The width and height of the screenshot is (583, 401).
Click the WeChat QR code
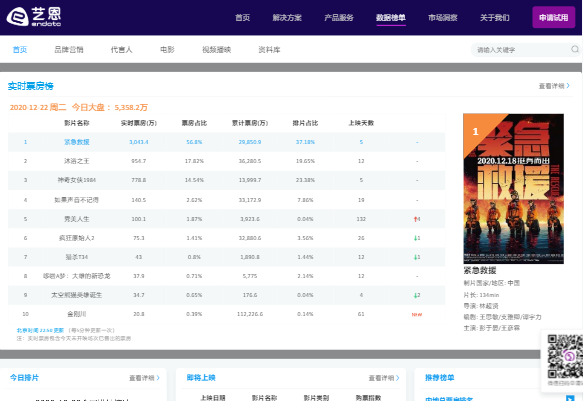(565, 356)
